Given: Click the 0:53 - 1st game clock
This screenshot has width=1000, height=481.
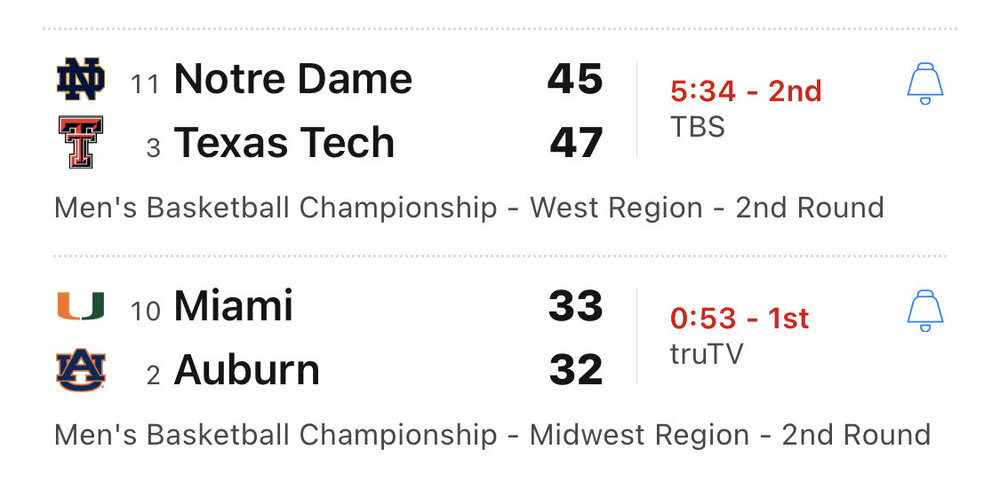Looking at the screenshot, I should click(739, 319).
